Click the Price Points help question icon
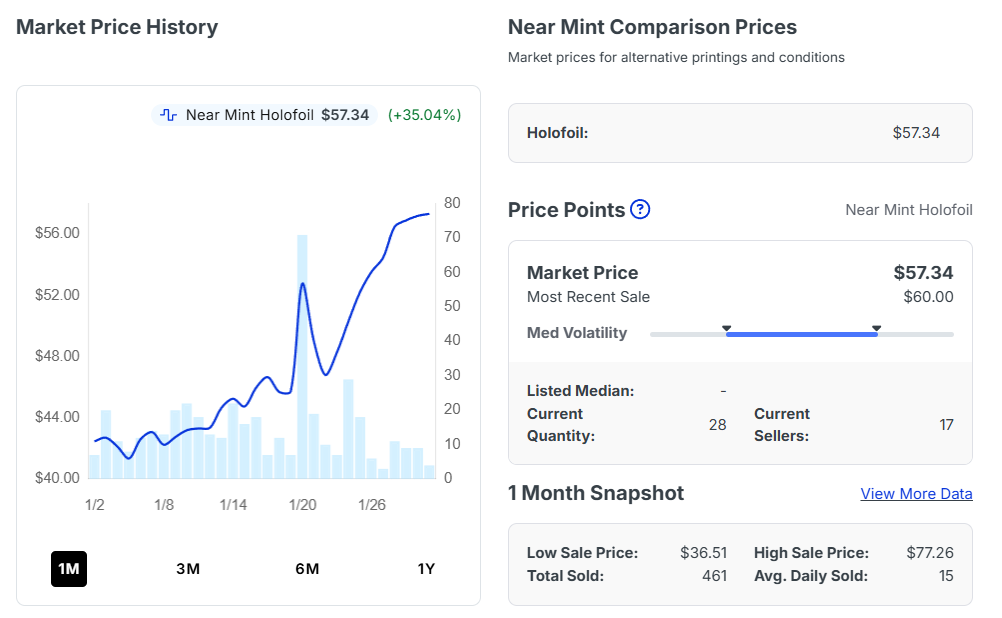The width and height of the screenshot is (1002, 618). [x=640, y=210]
